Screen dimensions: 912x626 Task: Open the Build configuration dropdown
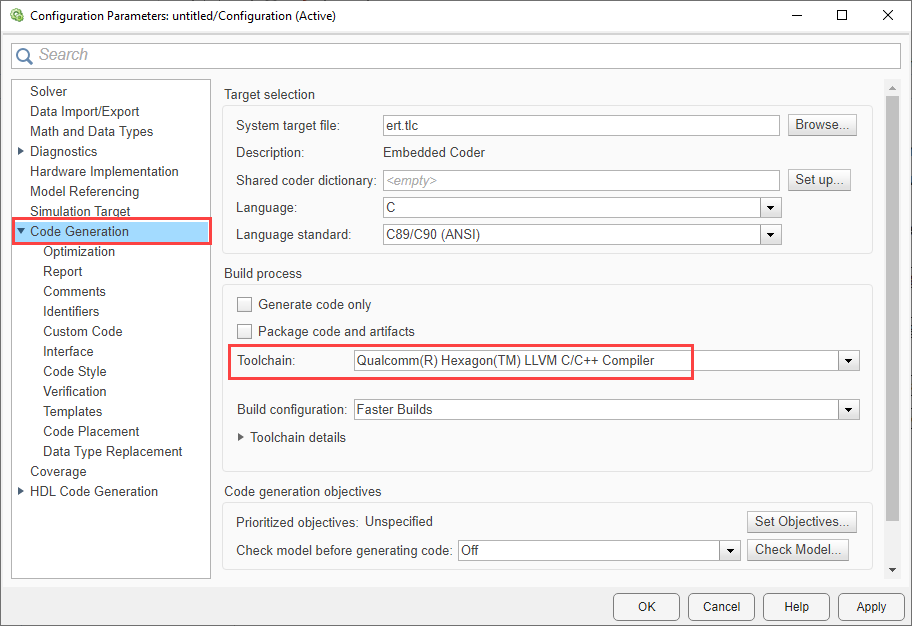click(849, 410)
